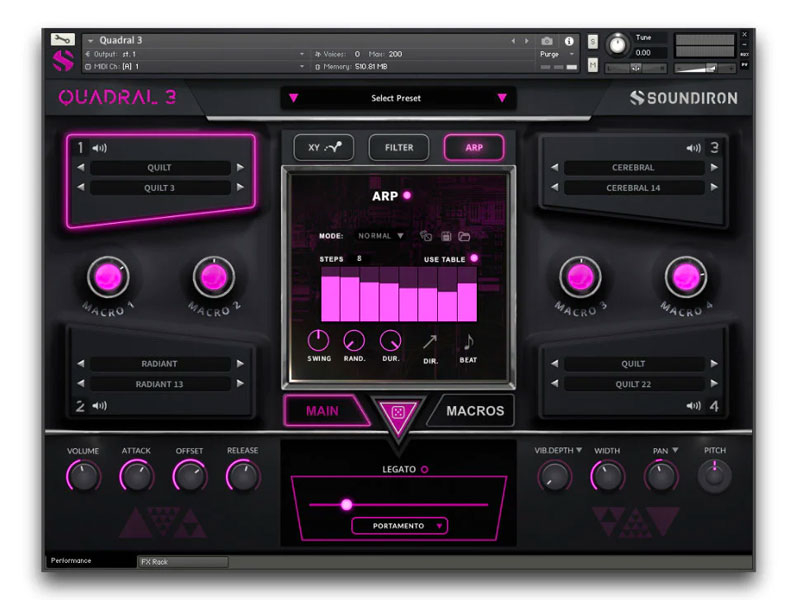The height and width of the screenshot is (600, 800).
Task: Click the Tune 0.00 value field
Action: tap(649, 53)
